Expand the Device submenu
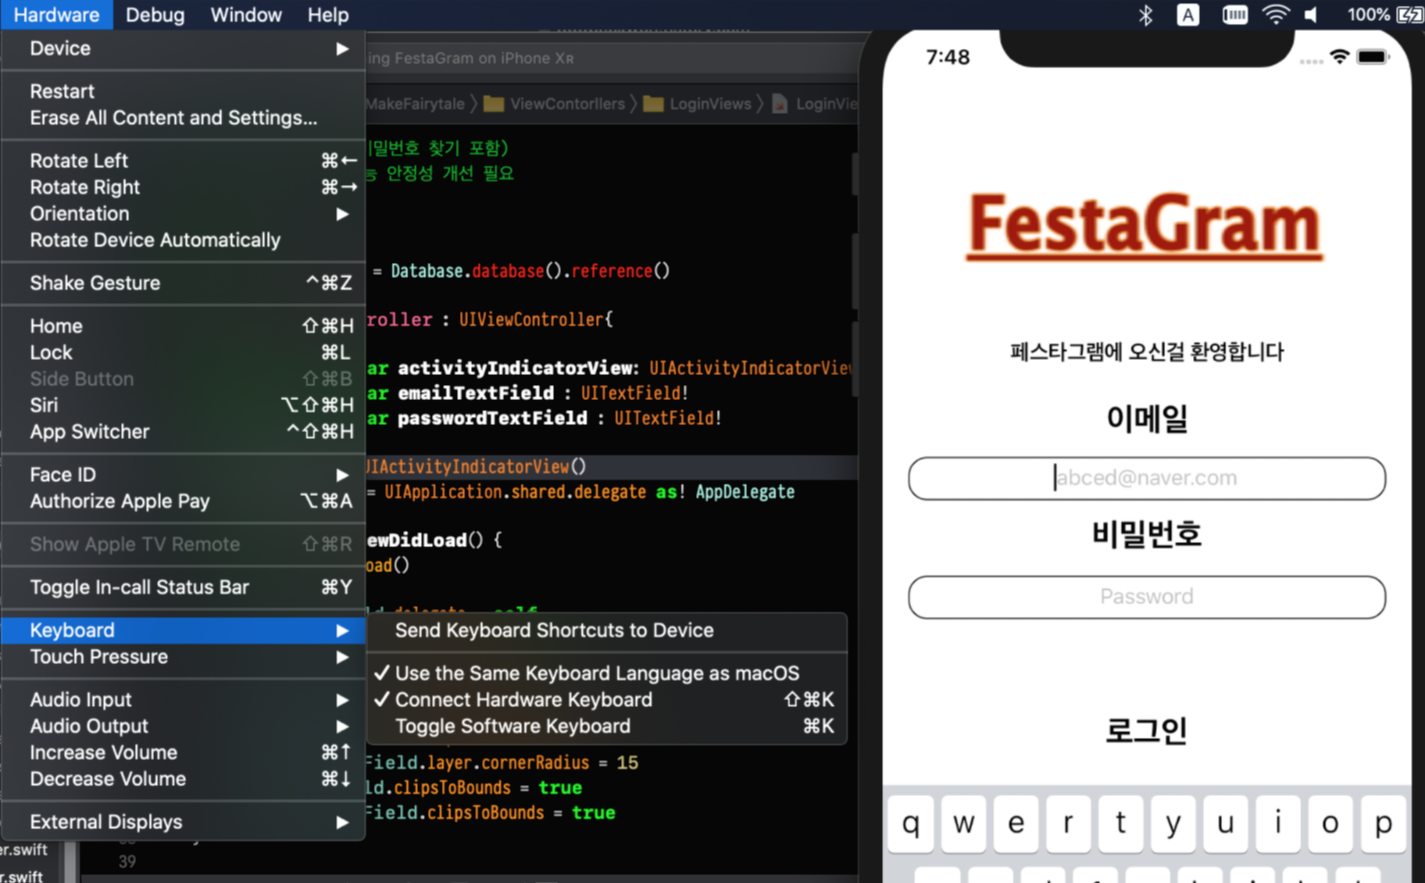The image size is (1425, 883). (183, 48)
